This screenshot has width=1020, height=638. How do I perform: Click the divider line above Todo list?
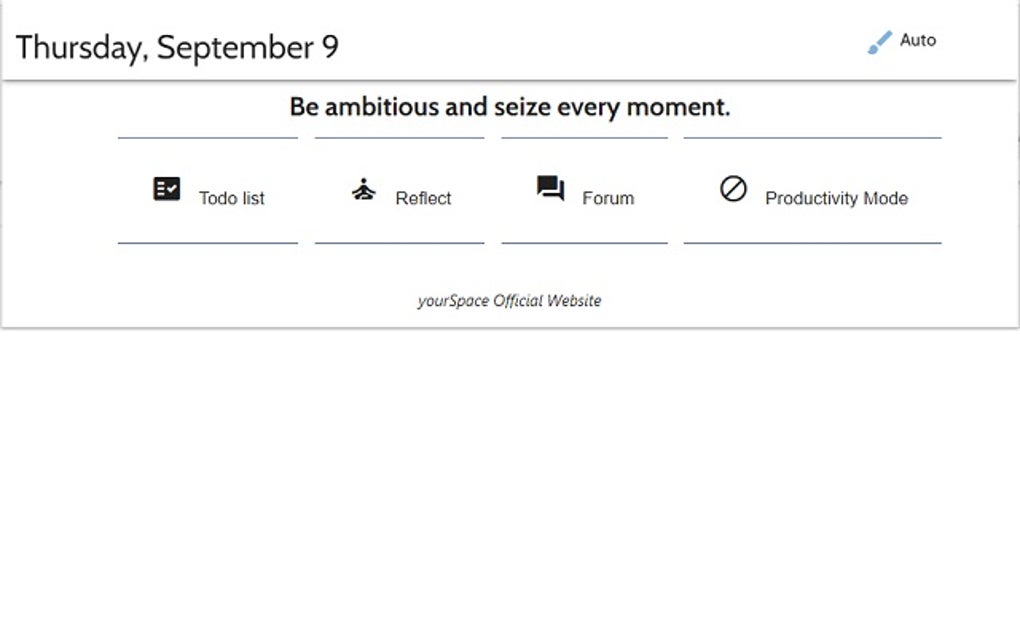(x=207, y=138)
